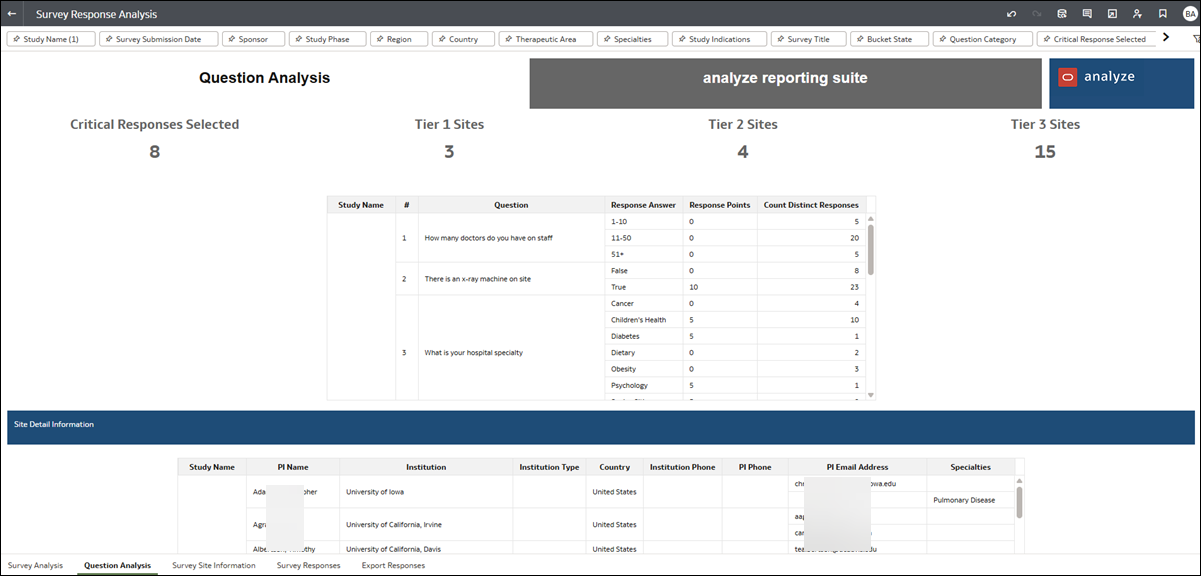Click the redo icon in the top toolbar
The width and height of the screenshot is (1201, 576).
(1037, 14)
